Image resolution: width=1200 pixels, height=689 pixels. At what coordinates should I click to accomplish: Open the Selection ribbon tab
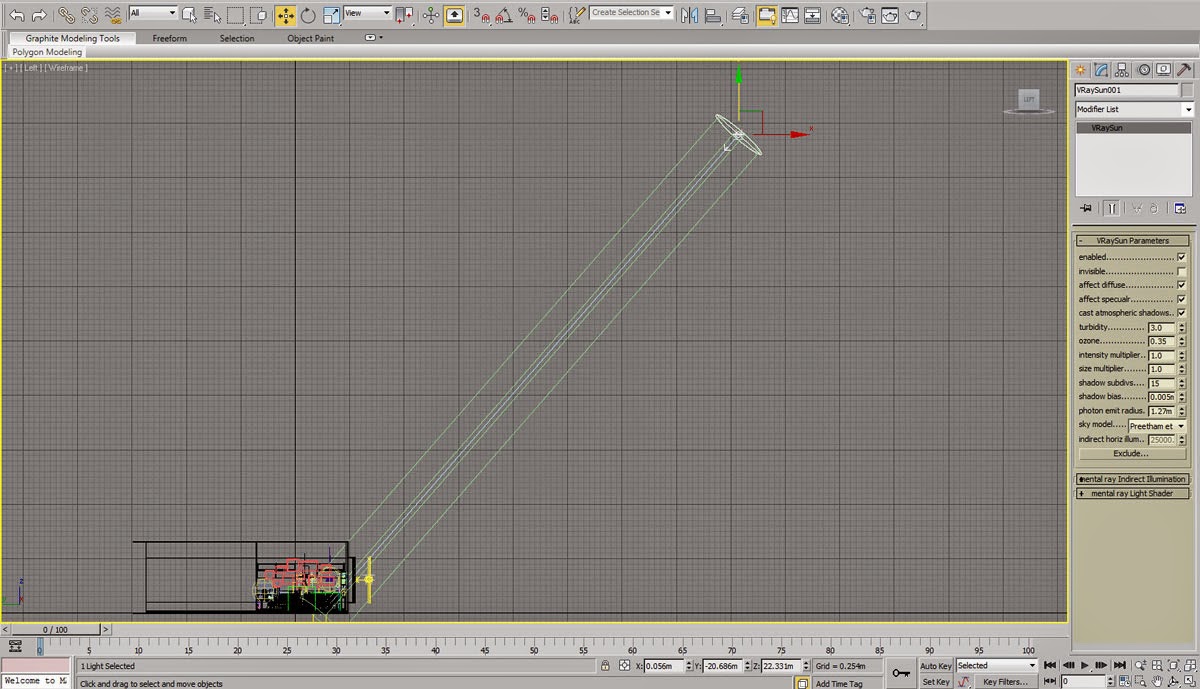[x=237, y=38]
